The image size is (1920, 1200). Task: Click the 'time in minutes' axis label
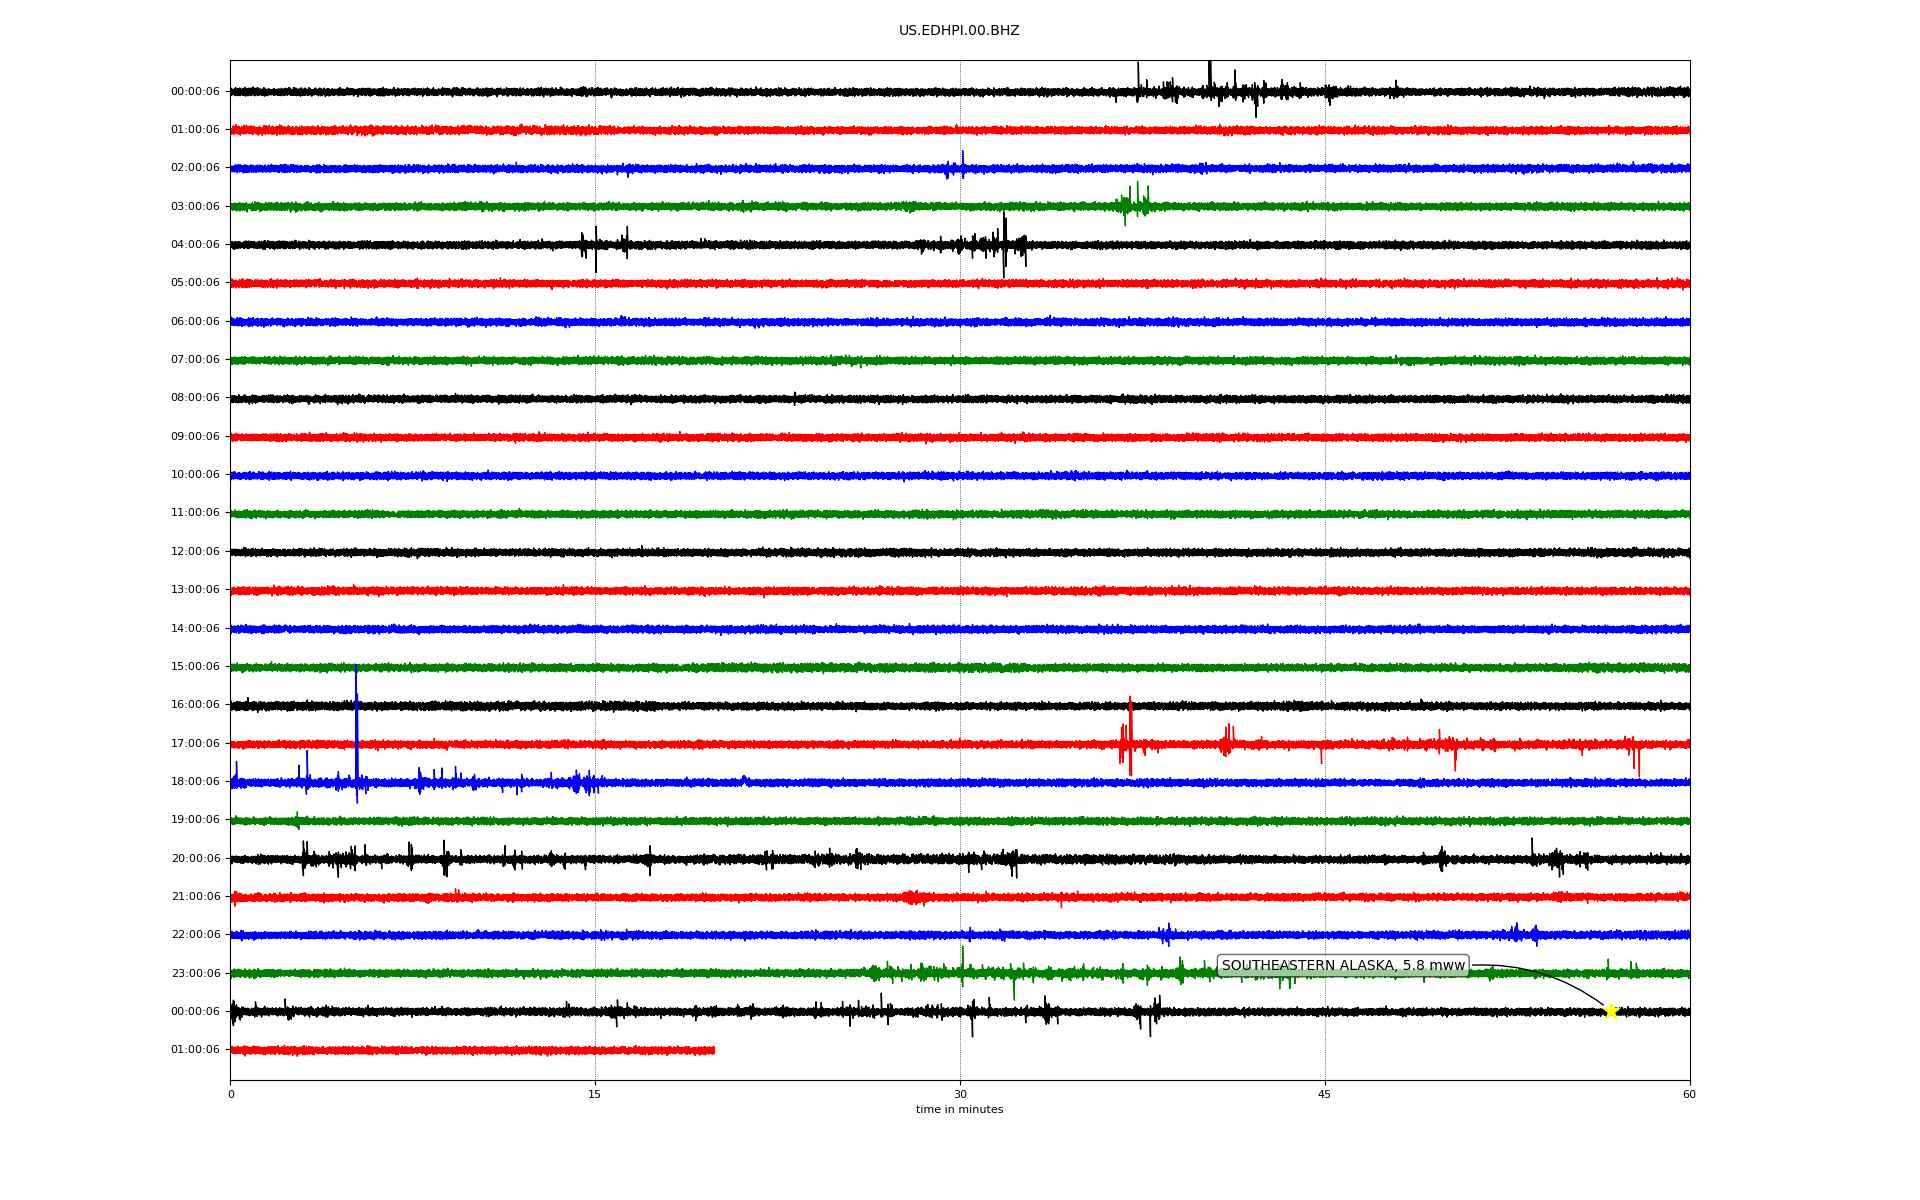pos(958,1110)
